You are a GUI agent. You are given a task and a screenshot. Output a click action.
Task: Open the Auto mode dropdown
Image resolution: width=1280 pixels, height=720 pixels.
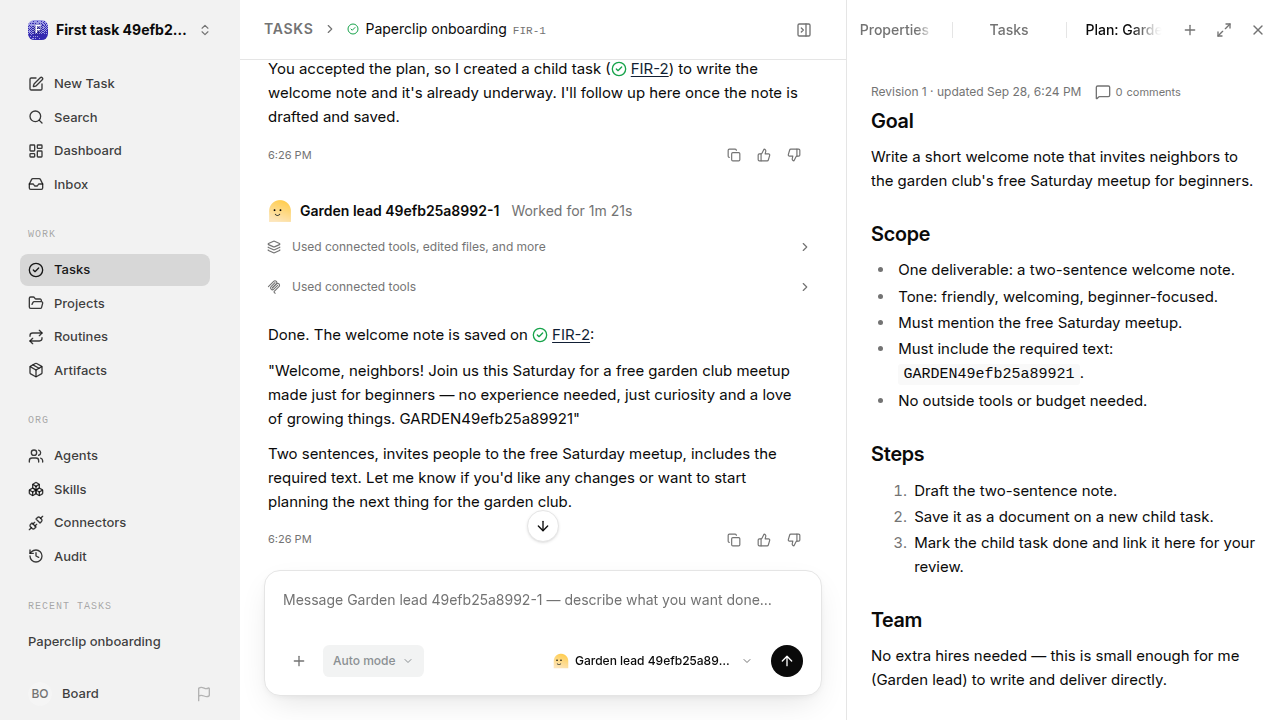click(373, 661)
